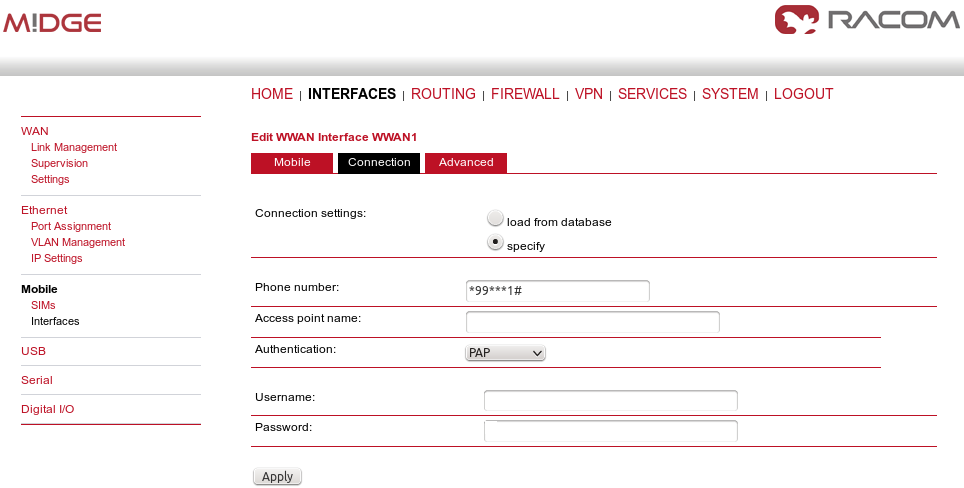Open Digital I/O sidebar section
The image size is (964, 488).
click(47, 409)
